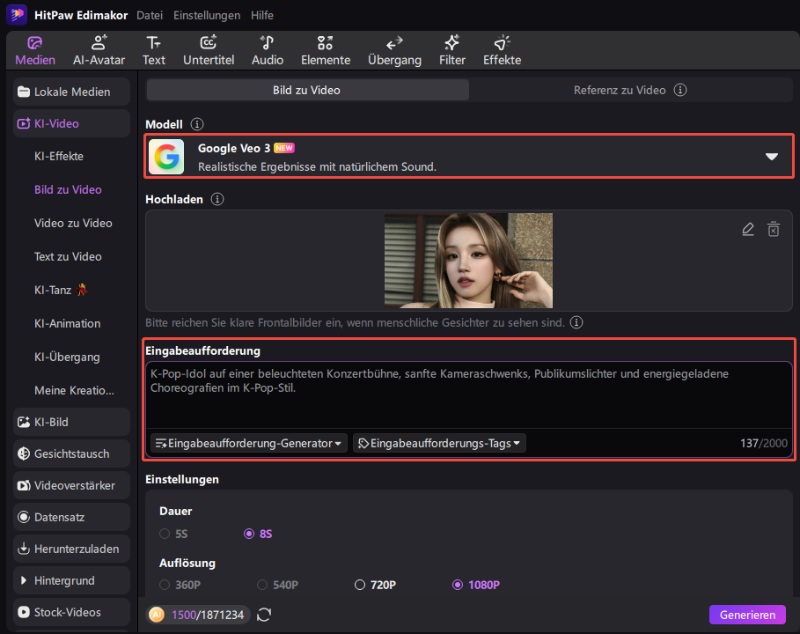The height and width of the screenshot is (634, 800).
Task: Open the Audio tool
Action: pos(267,51)
